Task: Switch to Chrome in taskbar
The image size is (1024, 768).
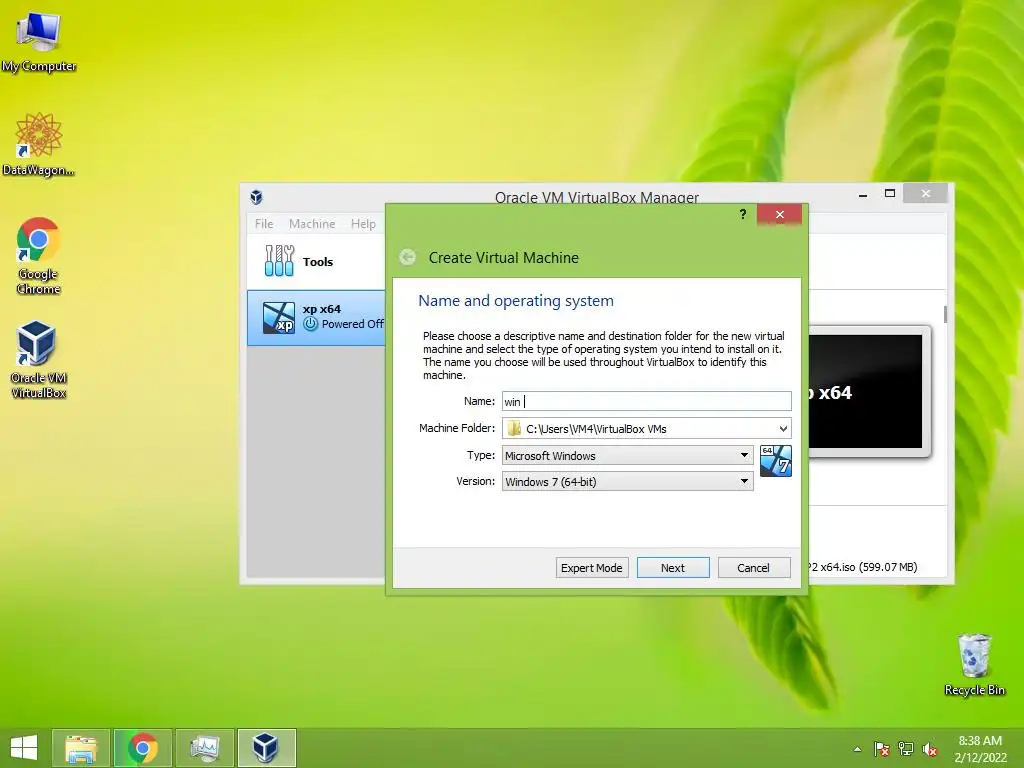Action: [142, 748]
